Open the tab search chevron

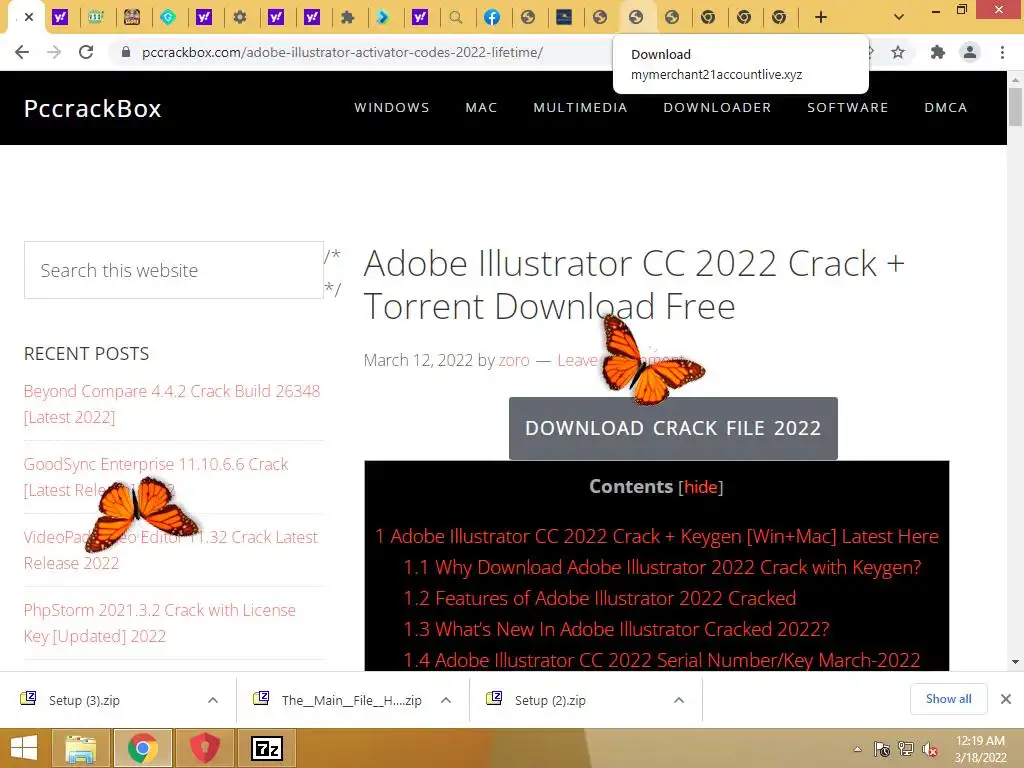(899, 17)
